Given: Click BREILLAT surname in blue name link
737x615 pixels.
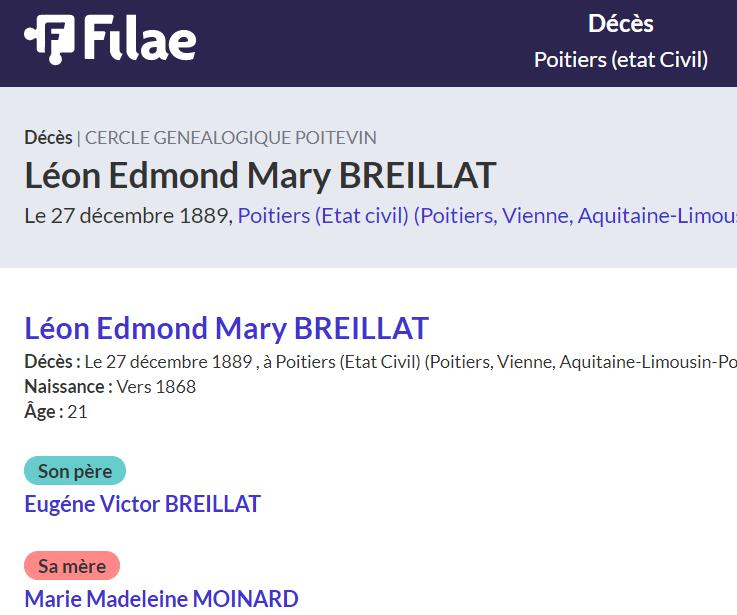Looking at the screenshot, I should pos(361,328).
